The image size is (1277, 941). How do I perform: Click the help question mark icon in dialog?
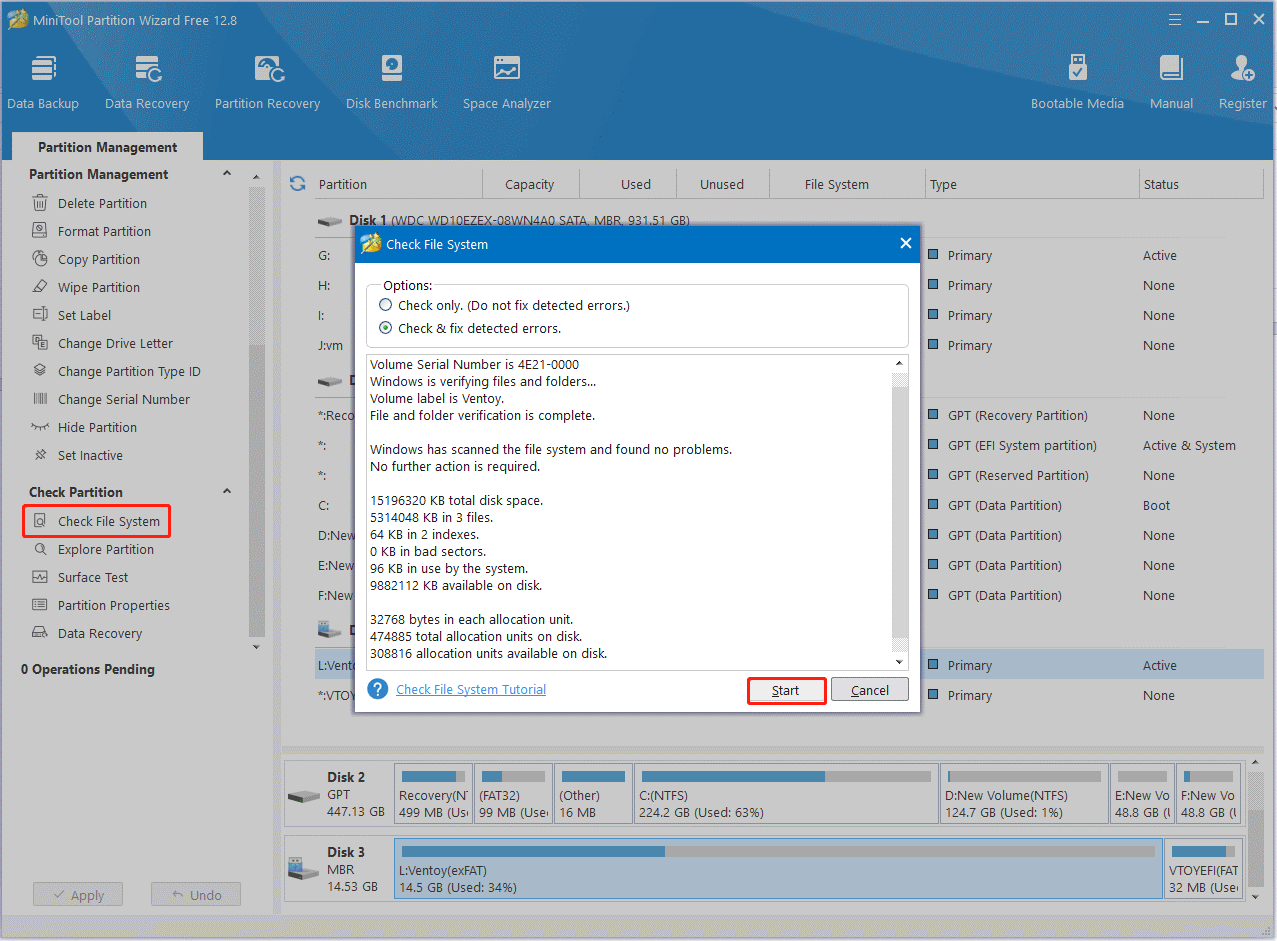point(377,689)
